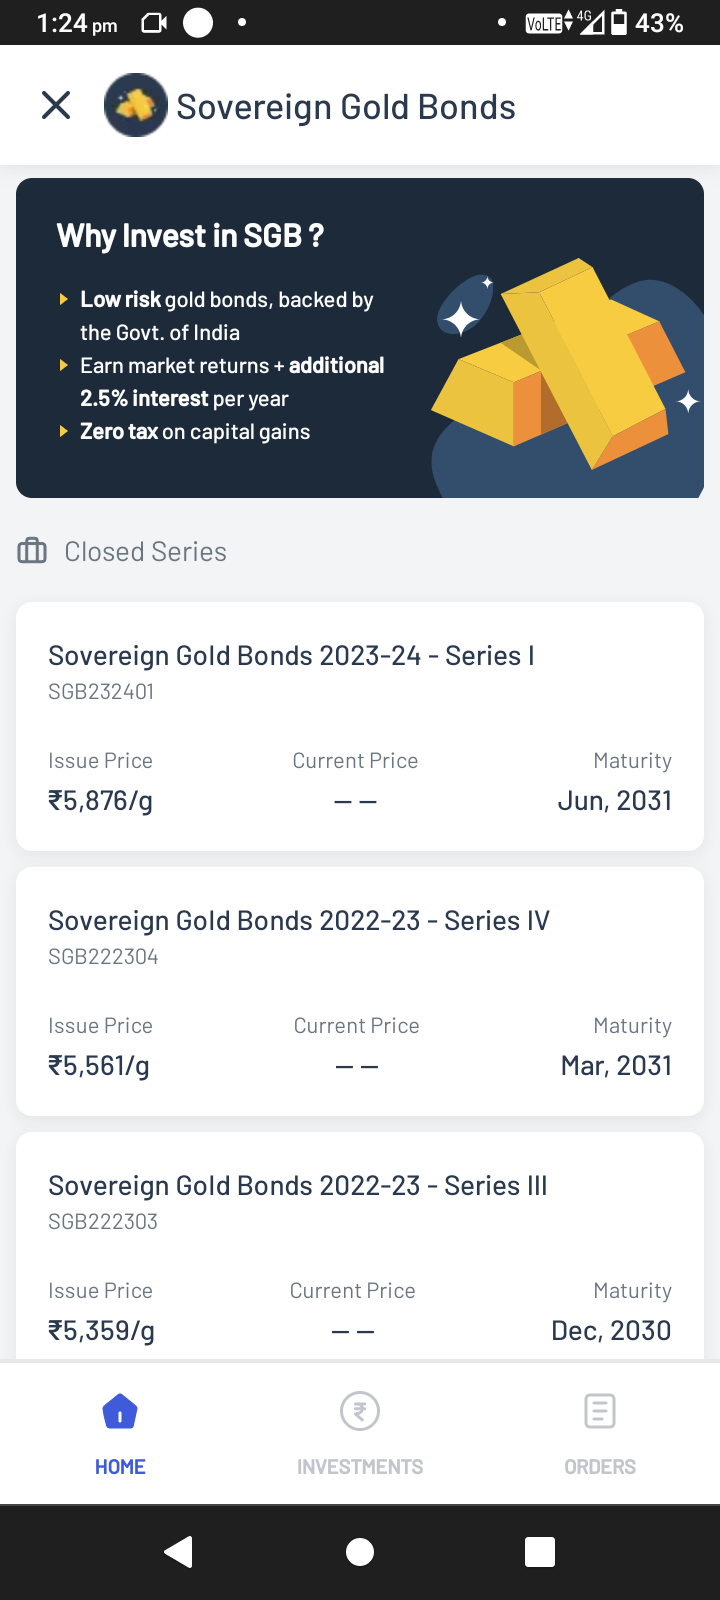Open Sovereign Gold Bonds 2022-23 Series IV
The height and width of the screenshot is (1600, 720).
[x=299, y=921]
